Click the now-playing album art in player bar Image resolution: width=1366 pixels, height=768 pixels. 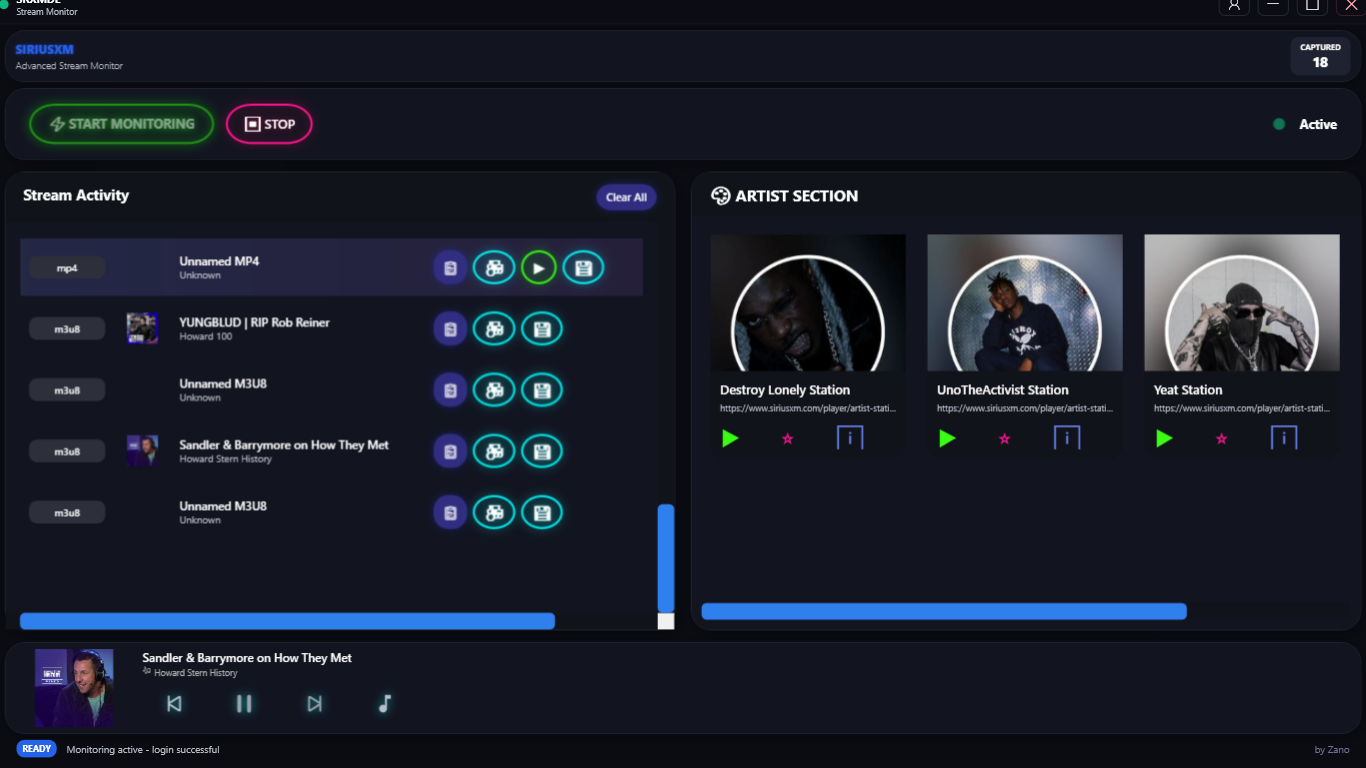pyautogui.click(x=74, y=689)
